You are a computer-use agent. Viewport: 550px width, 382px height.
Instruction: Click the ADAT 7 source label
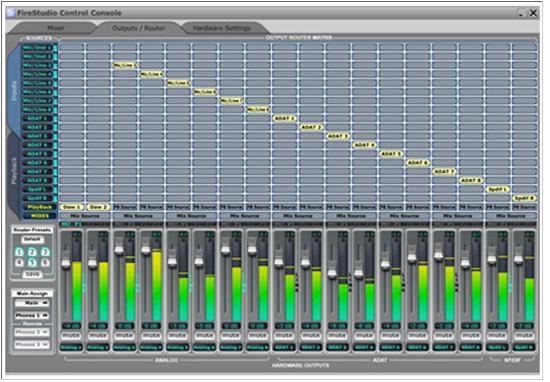click(37, 172)
